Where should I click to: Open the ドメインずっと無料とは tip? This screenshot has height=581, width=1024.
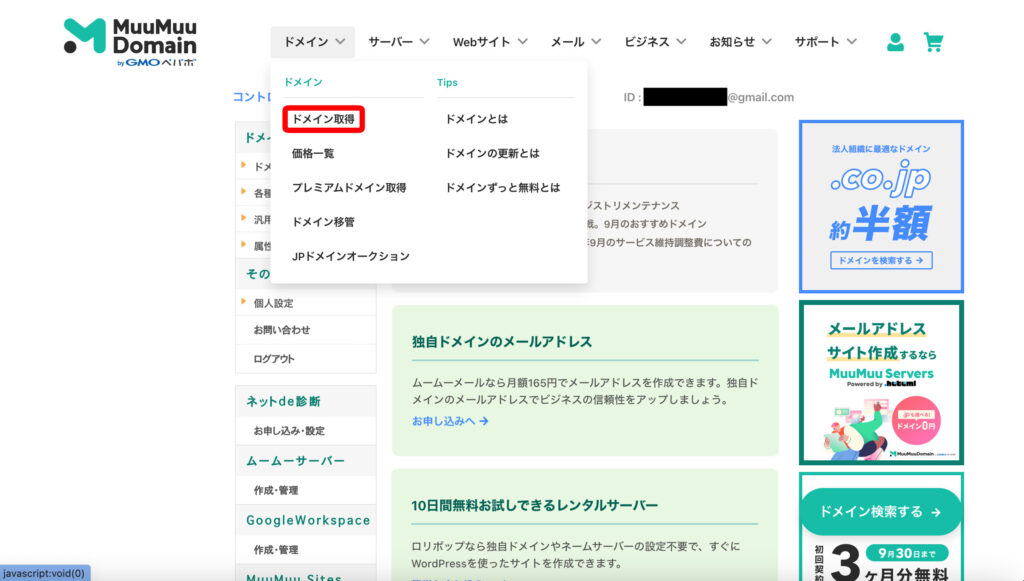(503, 187)
